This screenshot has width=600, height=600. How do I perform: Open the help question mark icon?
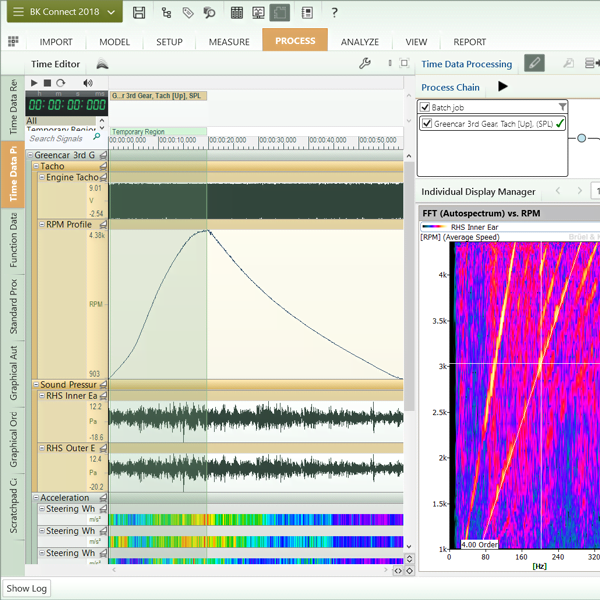pos(334,13)
